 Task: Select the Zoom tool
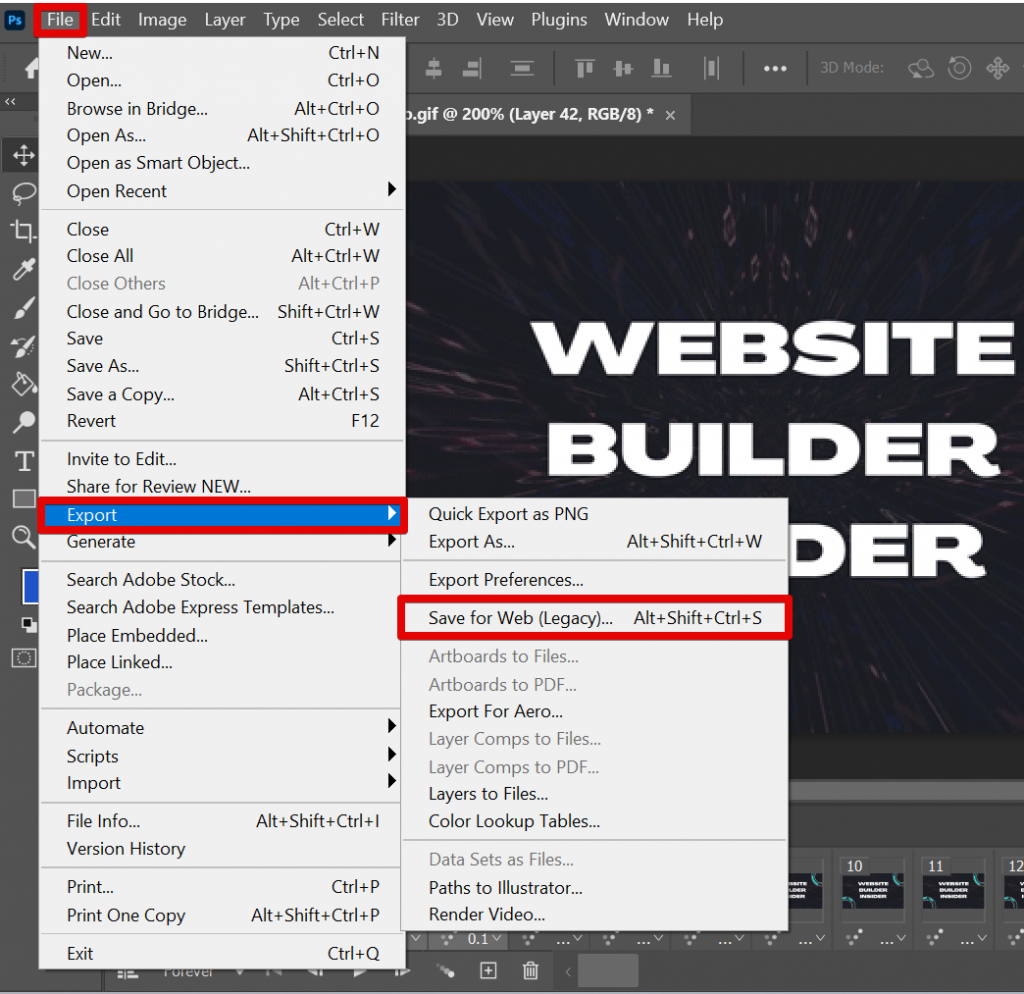tap(24, 537)
